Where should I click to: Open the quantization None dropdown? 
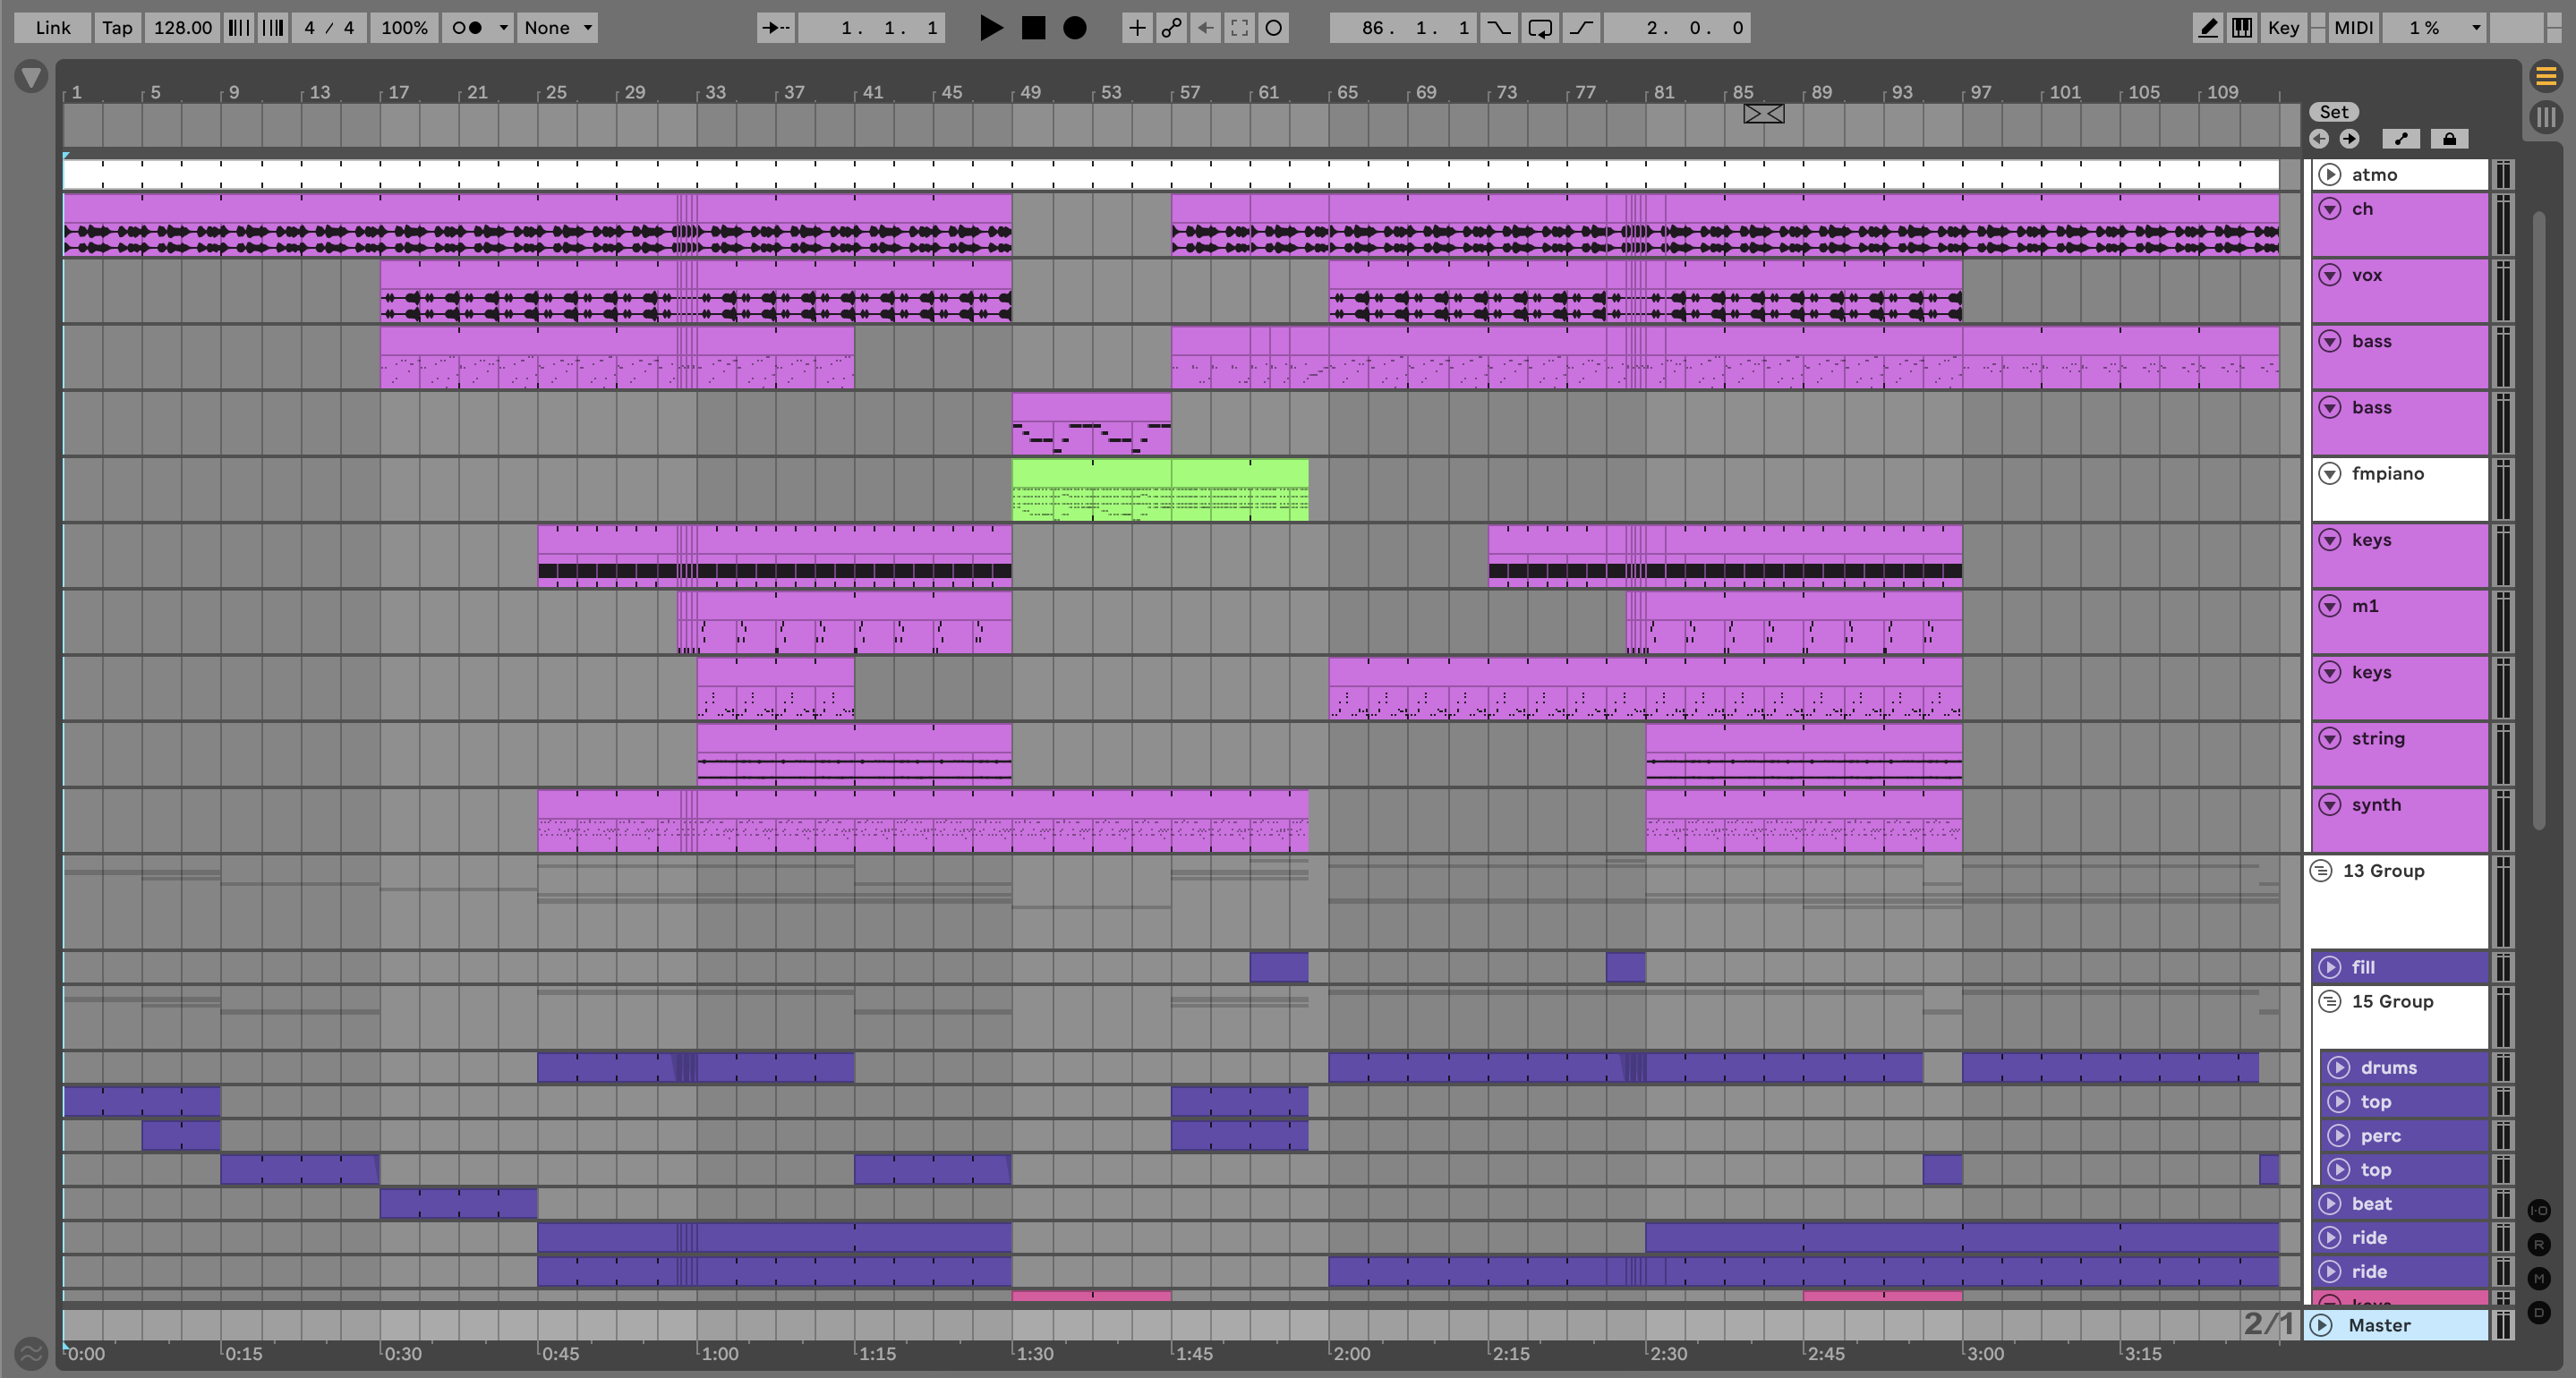(558, 28)
